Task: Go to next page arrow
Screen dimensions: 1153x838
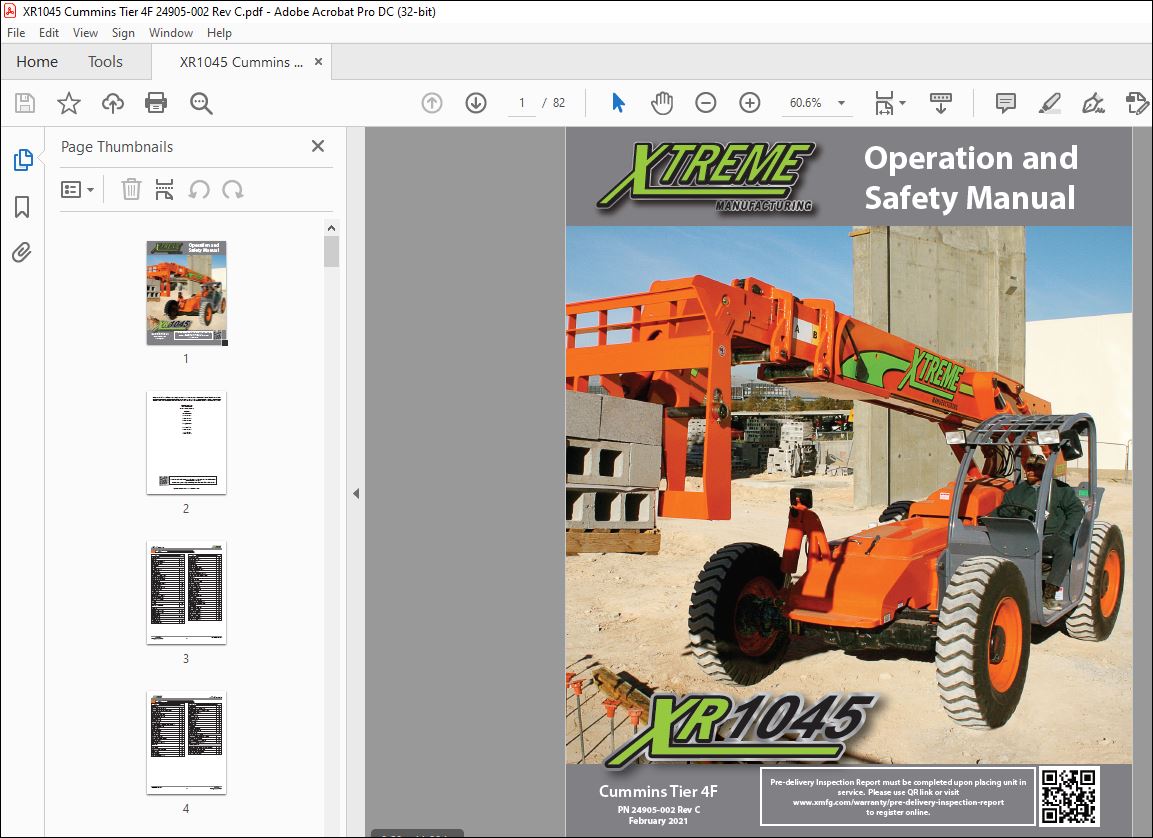Action: pyautogui.click(x=476, y=103)
